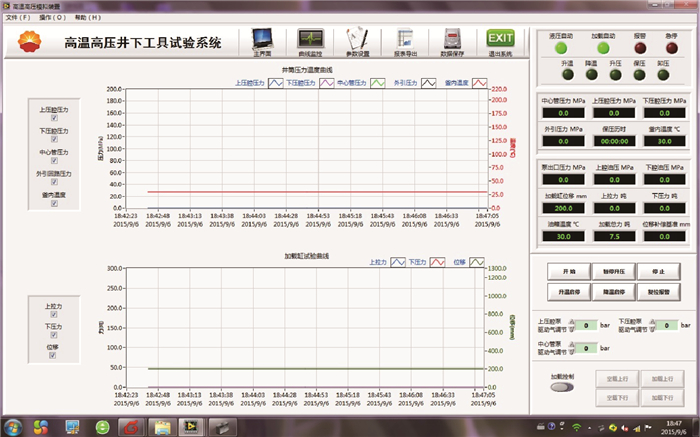Flip the 加载控制 toggle switch
700x437 pixels.
562,387
